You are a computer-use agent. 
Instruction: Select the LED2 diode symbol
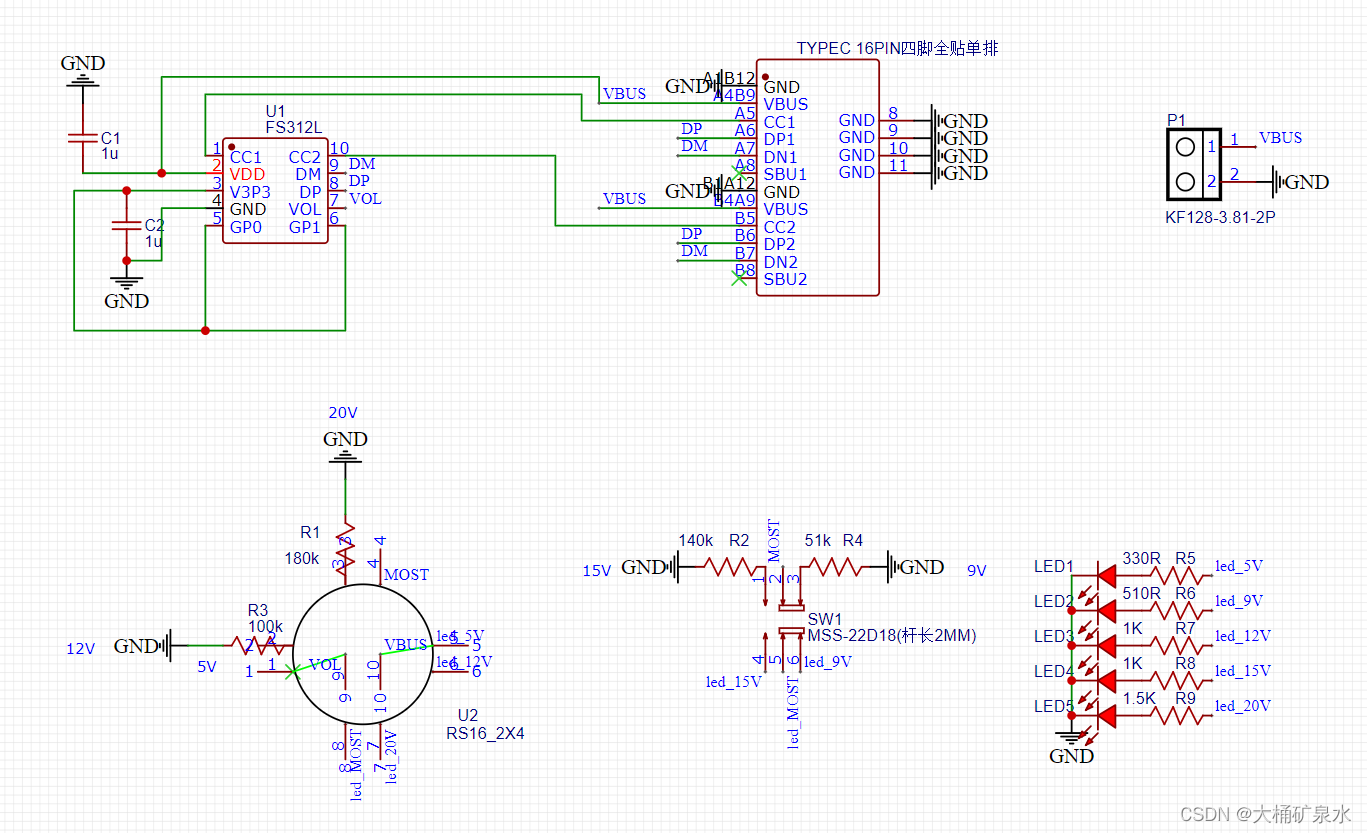pyautogui.click(x=1106, y=610)
